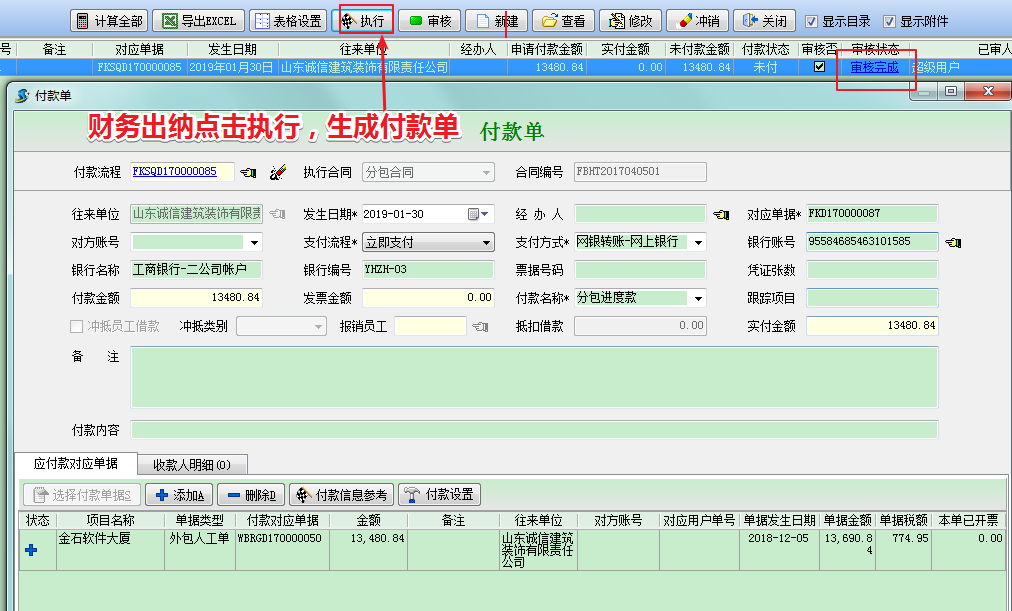
Task: Expand the 支付流程 dropdown
Action: coord(486,243)
